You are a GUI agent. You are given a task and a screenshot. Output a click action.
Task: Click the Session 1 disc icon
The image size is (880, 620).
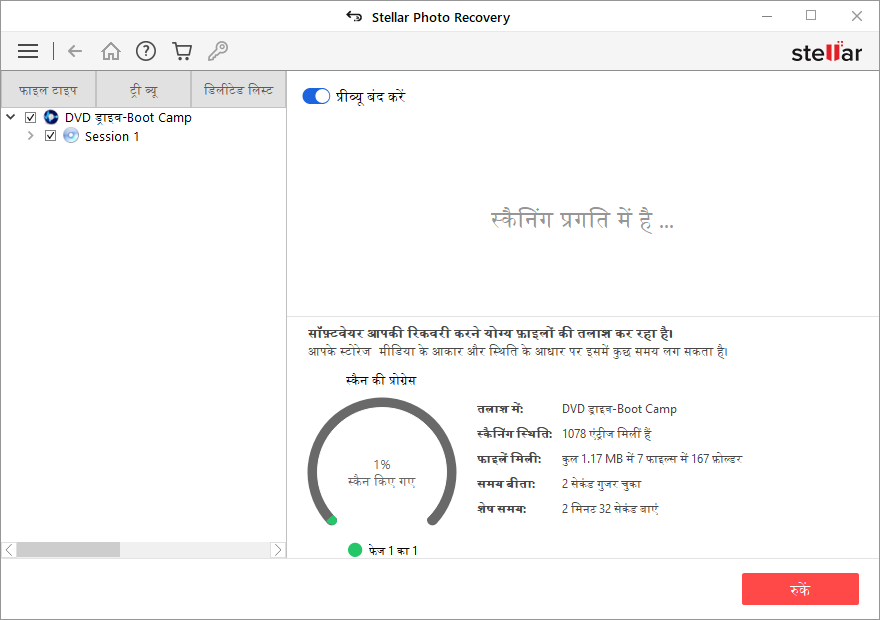(x=71, y=136)
